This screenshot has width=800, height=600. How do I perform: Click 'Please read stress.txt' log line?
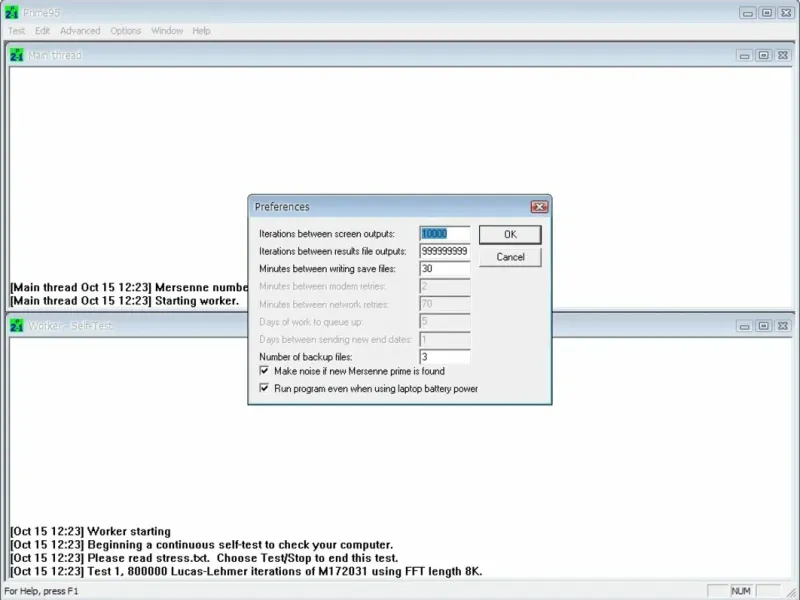click(x=204, y=558)
